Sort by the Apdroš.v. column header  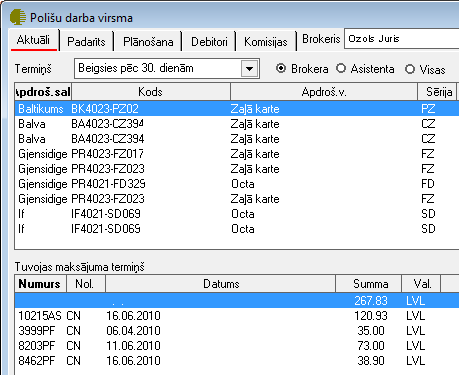324,92
